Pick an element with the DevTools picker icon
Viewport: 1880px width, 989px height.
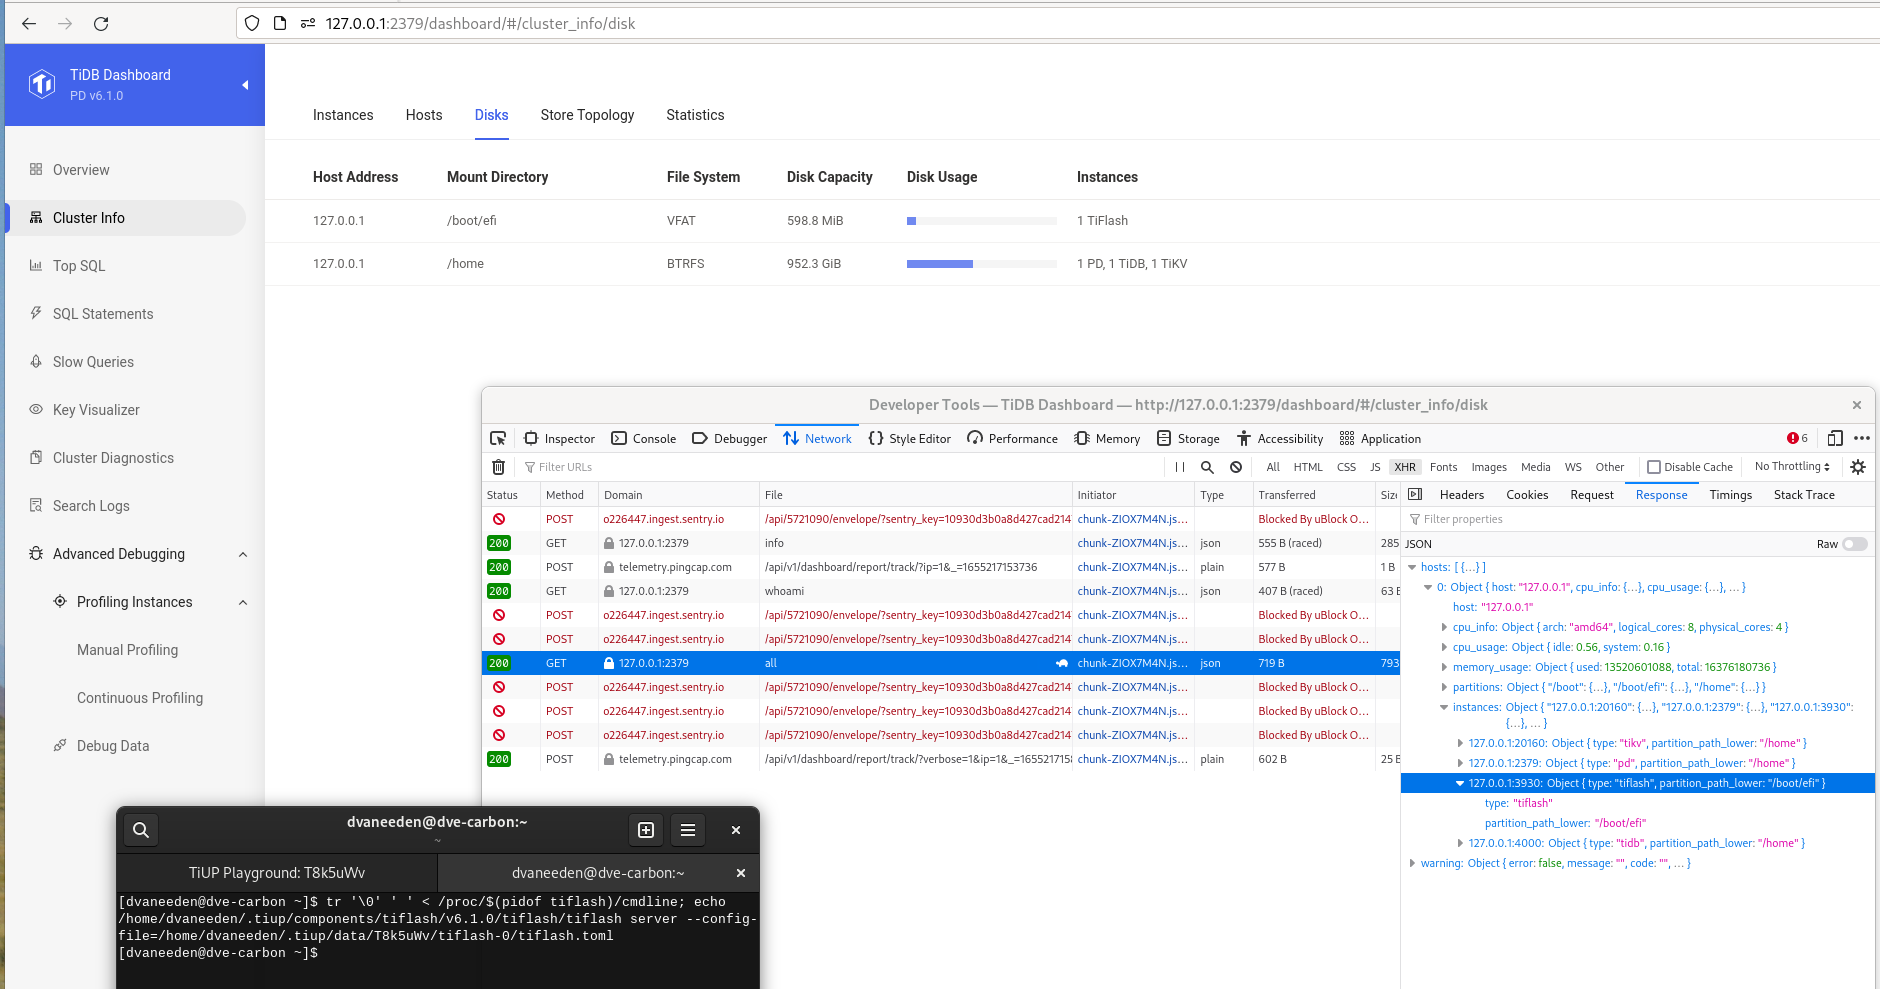(498, 438)
